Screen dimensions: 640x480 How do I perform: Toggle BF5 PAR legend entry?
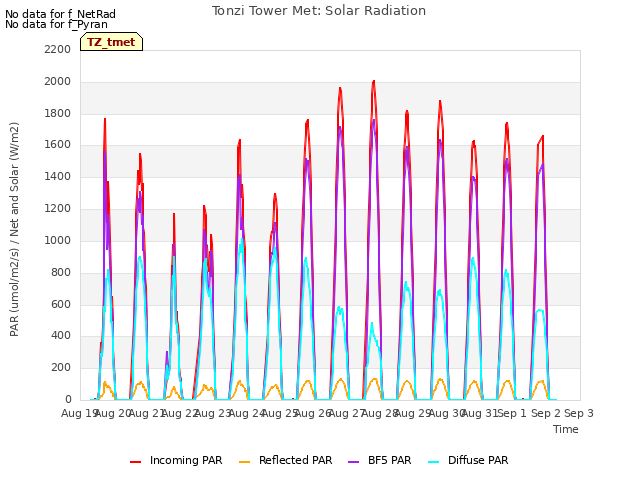(x=380, y=460)
